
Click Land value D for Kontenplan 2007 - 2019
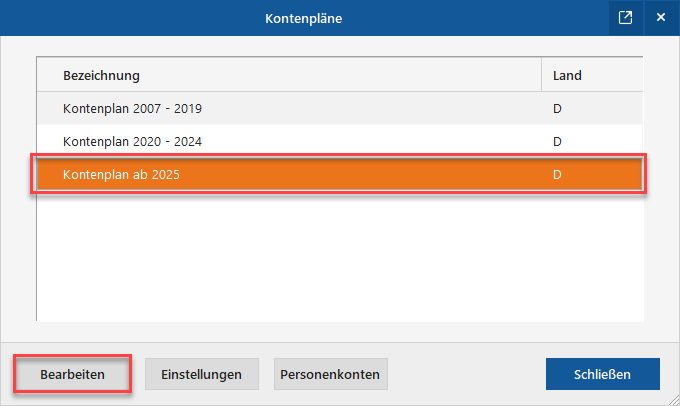[557, 108]
